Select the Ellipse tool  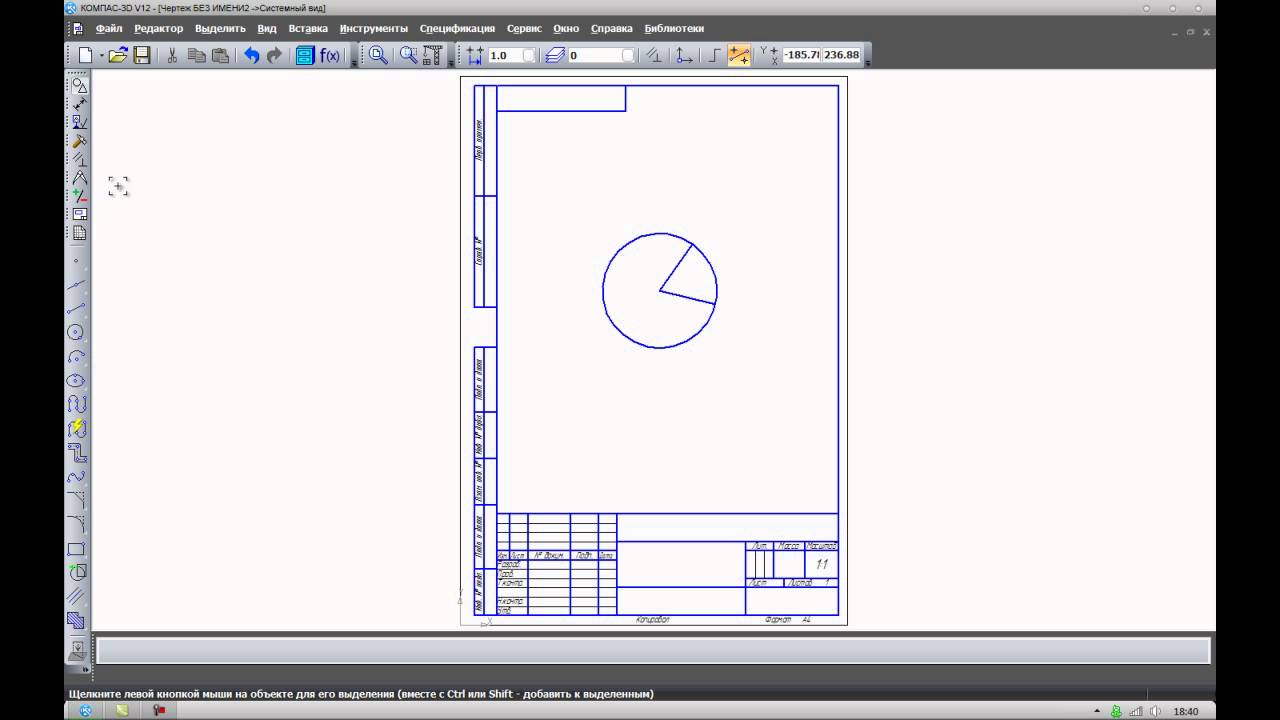[x=76, y=381]
